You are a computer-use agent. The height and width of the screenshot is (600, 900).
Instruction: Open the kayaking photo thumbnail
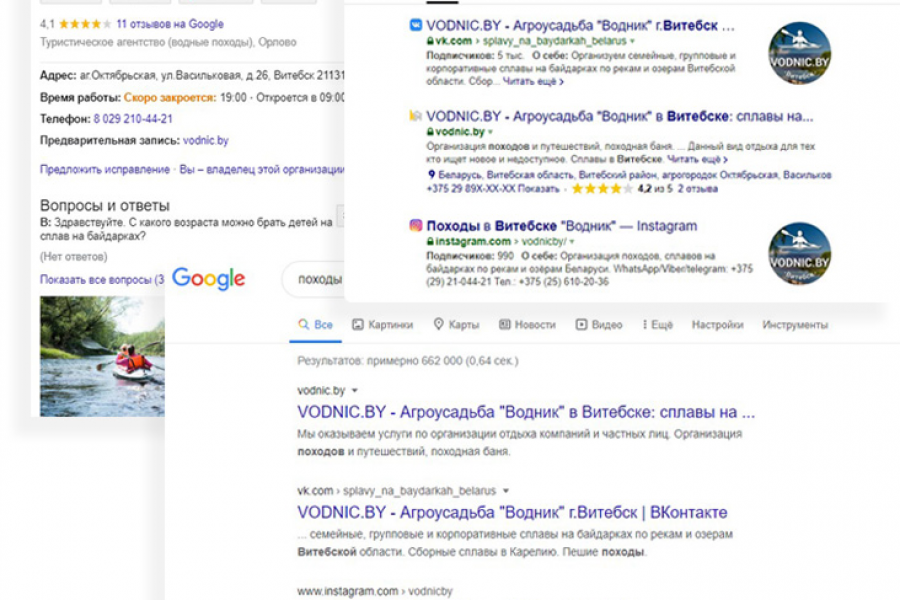pos(102,356)
